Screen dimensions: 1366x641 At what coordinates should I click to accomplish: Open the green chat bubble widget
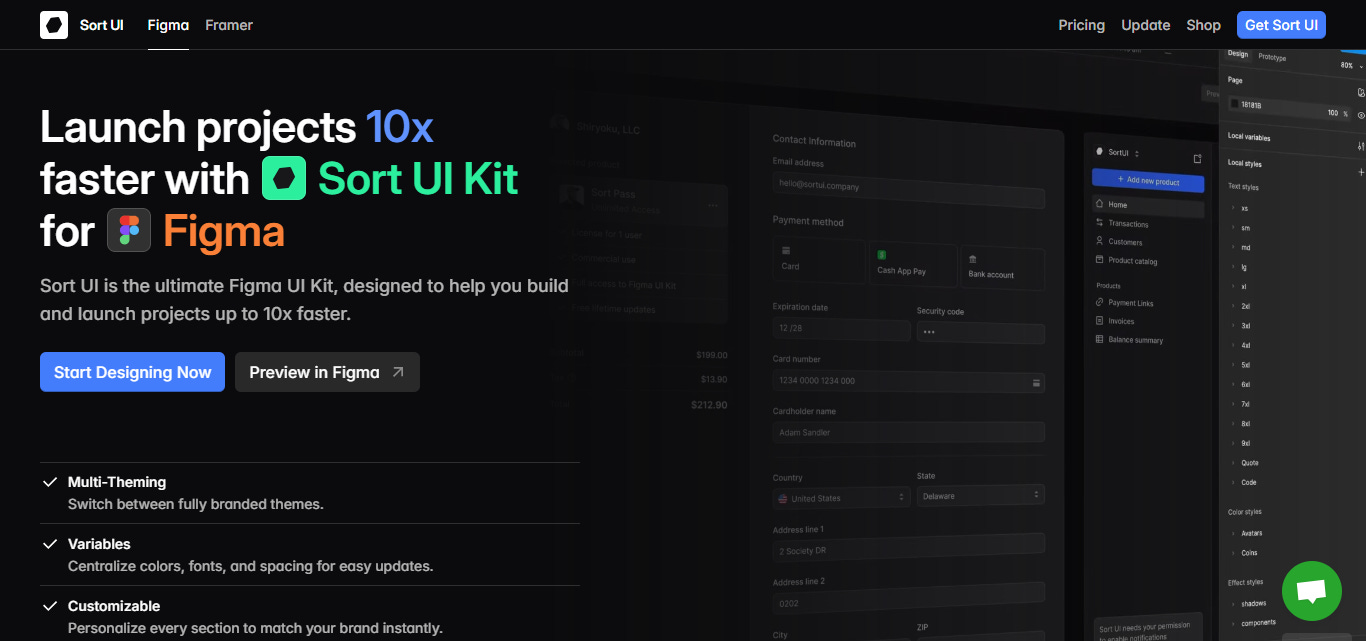tap(1311, 591)
